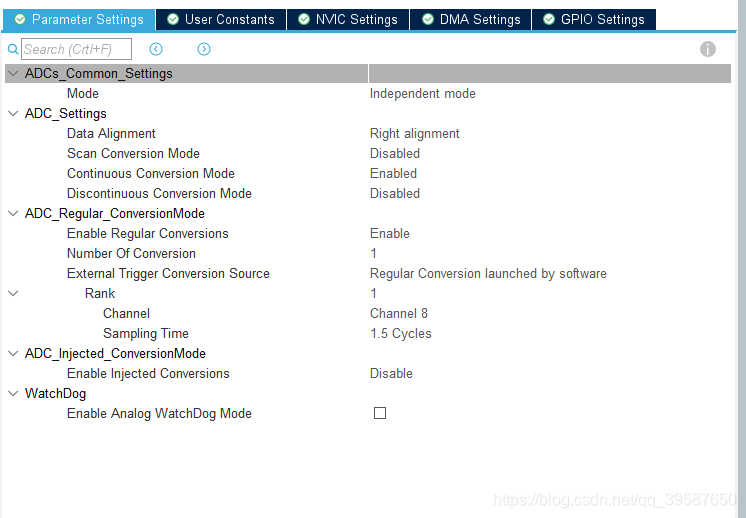Go to previous search result arrow

pyautogui.click(x=156, y=49)
